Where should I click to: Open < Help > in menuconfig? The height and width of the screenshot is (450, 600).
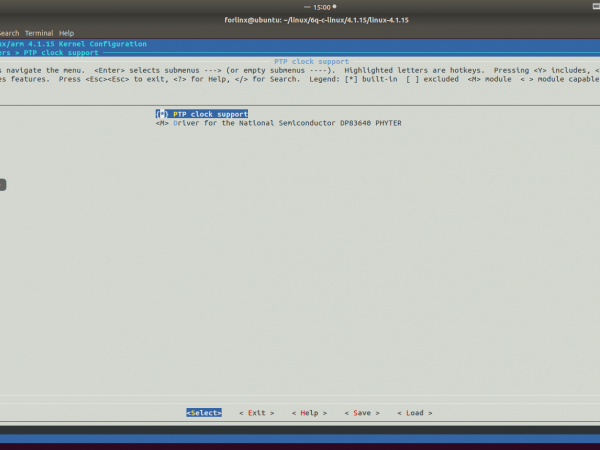pyautogui.click(x=309, y=412)
